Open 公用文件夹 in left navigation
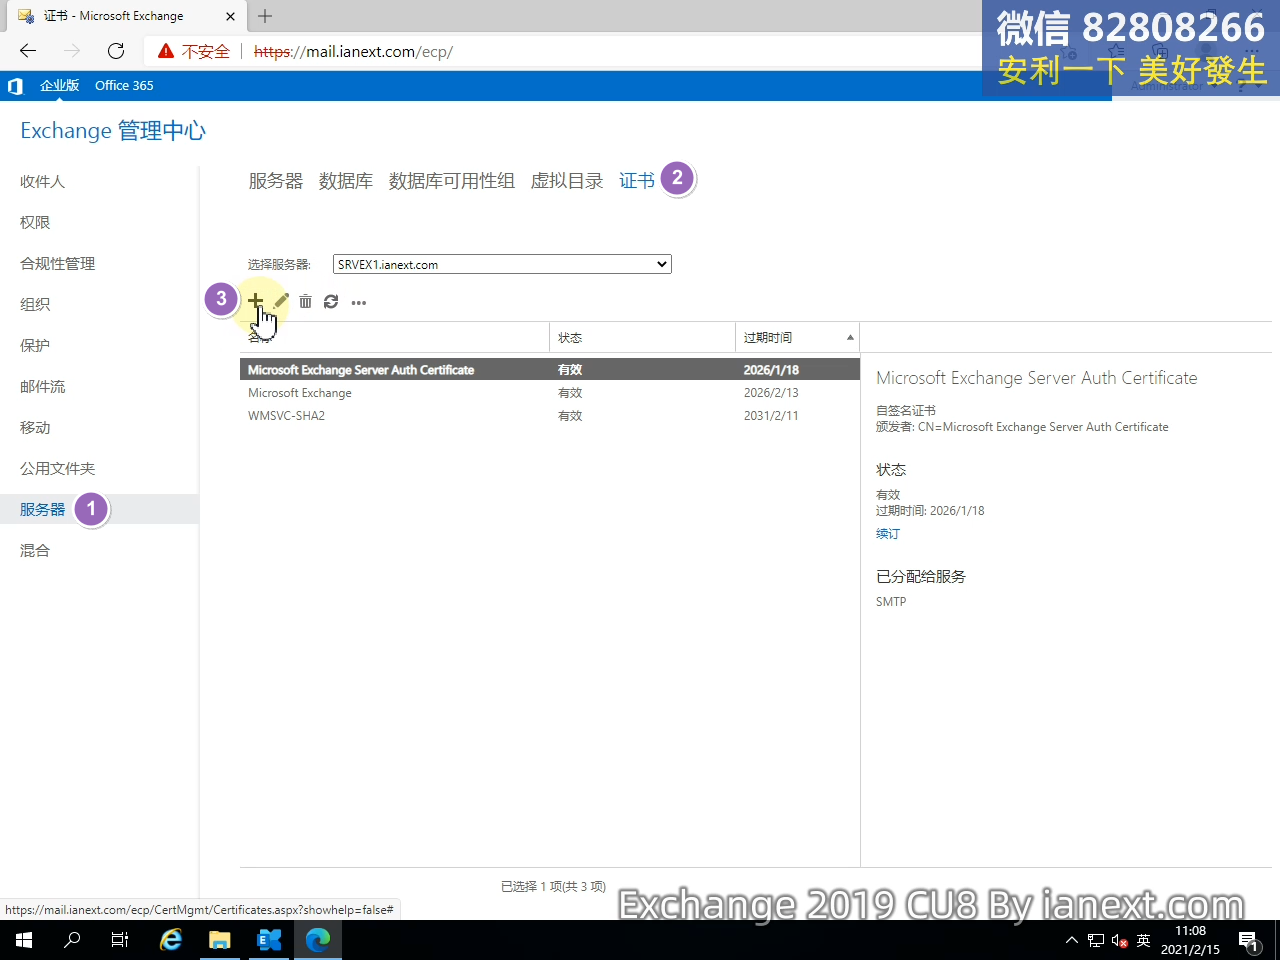 point(58,468)
